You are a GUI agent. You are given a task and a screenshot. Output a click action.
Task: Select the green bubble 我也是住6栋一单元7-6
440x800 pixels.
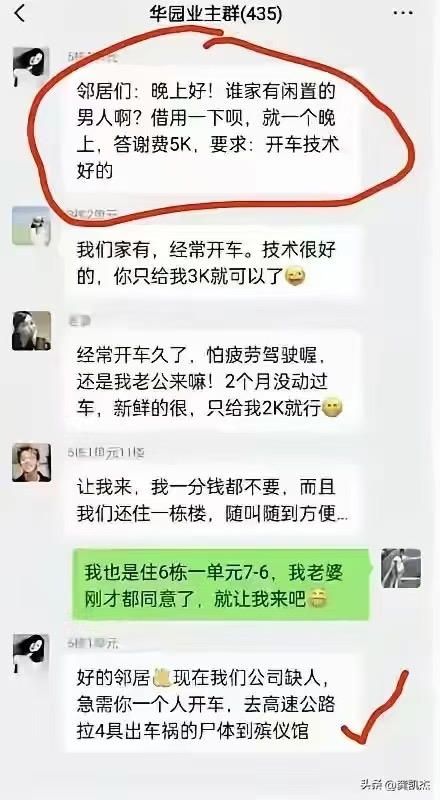[221, 585]
